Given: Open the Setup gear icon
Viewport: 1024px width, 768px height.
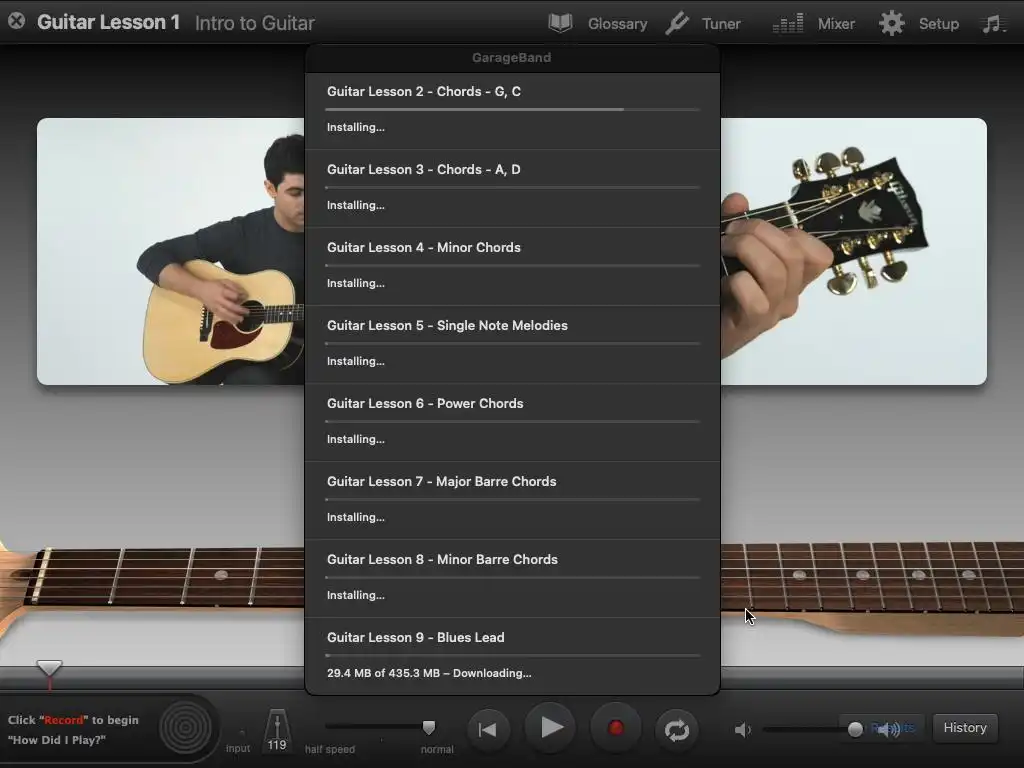Looking at the screenshot, I should click(x=891, y=24).
